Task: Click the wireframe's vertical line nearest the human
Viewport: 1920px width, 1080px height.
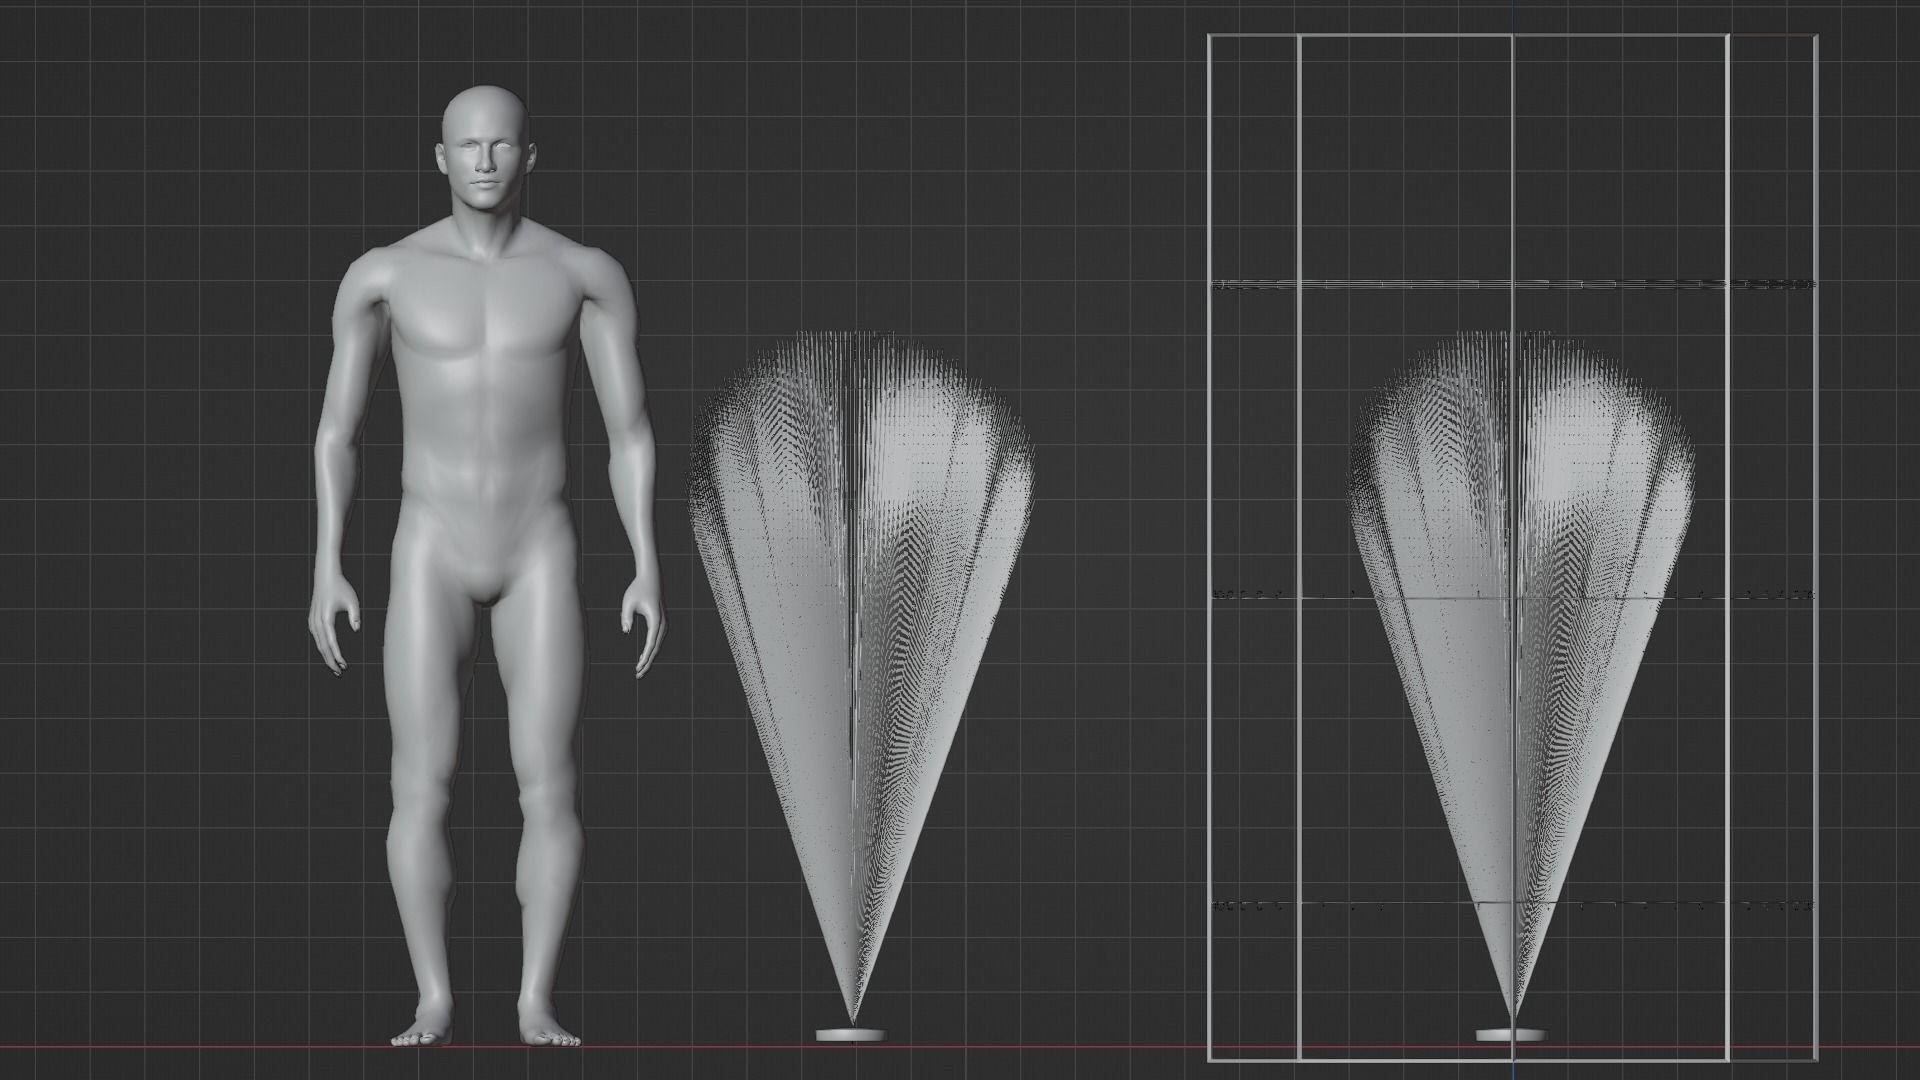Action: pos(1210,450)
